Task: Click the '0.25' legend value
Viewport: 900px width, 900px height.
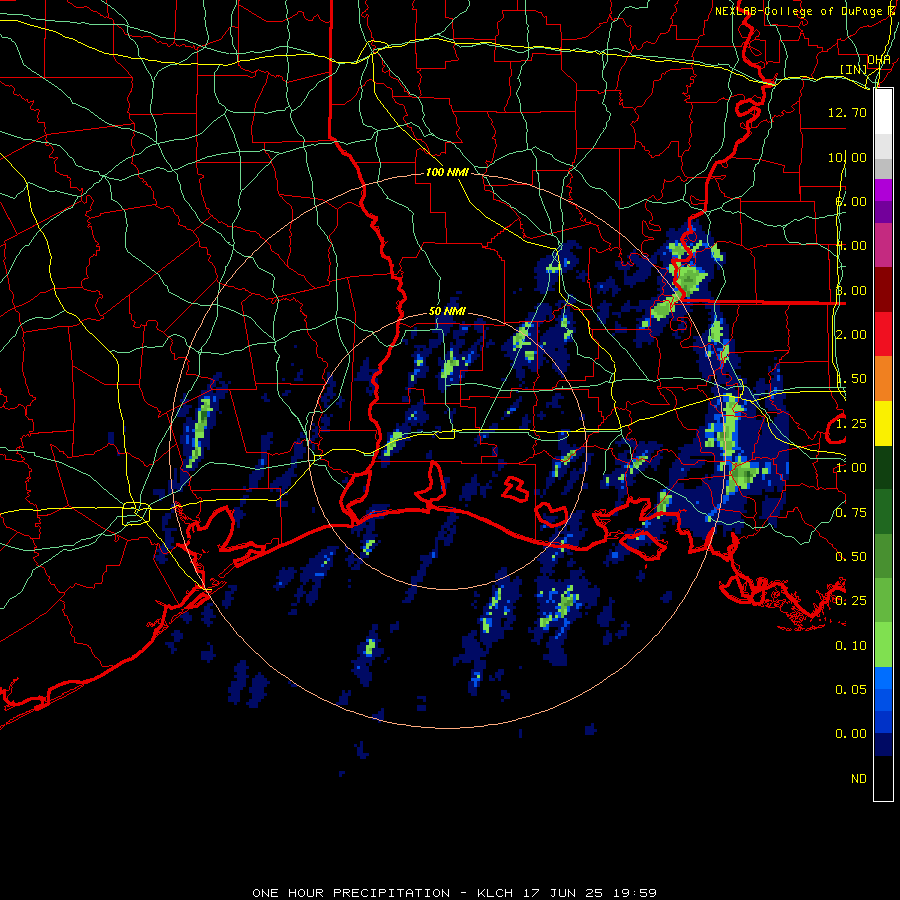Action: 851,601
